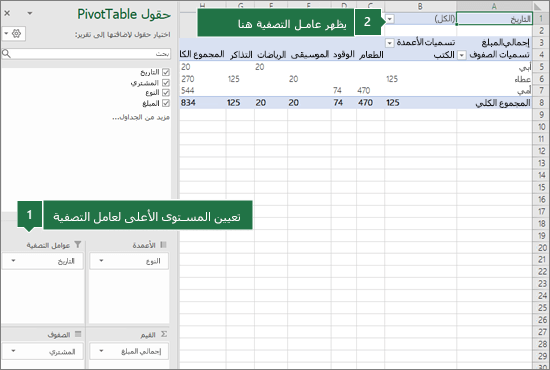Open the النوع column field dropdown
This screenshot has height=370, width=550.
click(x=101, y=261)
